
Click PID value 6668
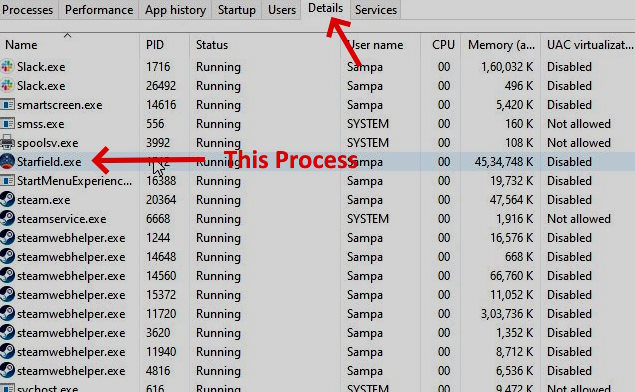158,219
